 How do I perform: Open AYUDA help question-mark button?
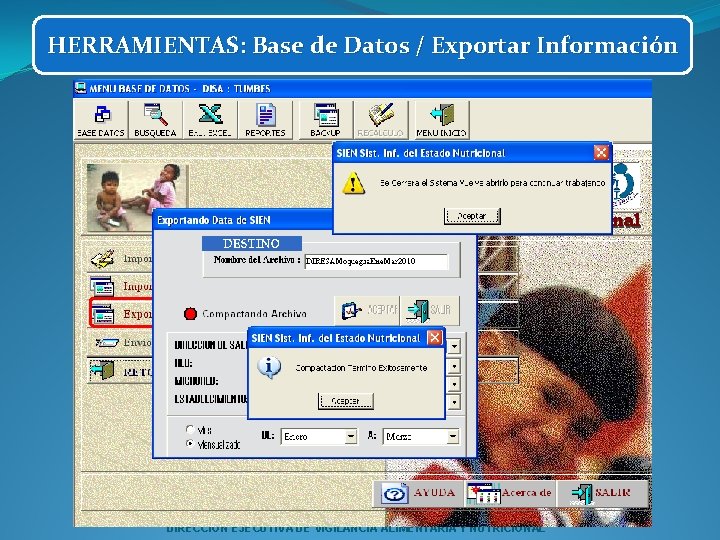(418, 493)
